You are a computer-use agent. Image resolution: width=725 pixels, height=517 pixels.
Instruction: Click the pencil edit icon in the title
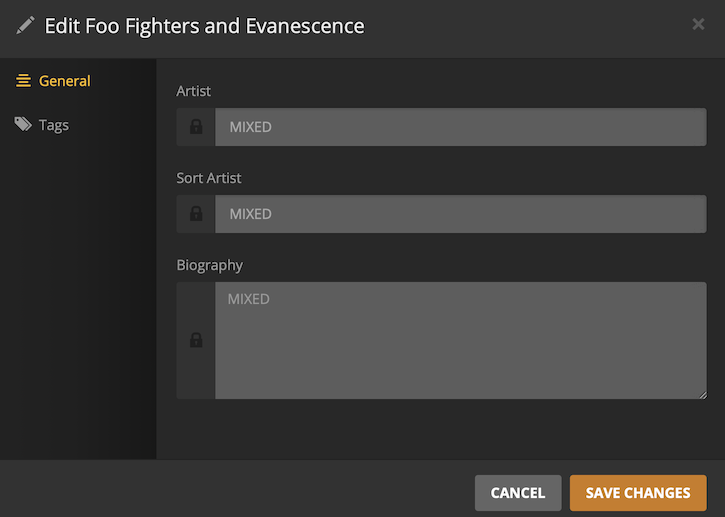click(25, 26)
